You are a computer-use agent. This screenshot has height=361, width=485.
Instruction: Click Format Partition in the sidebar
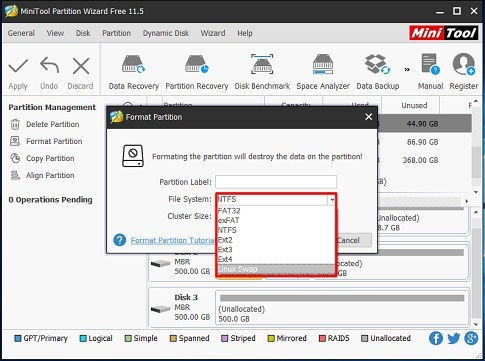point(46,141)
